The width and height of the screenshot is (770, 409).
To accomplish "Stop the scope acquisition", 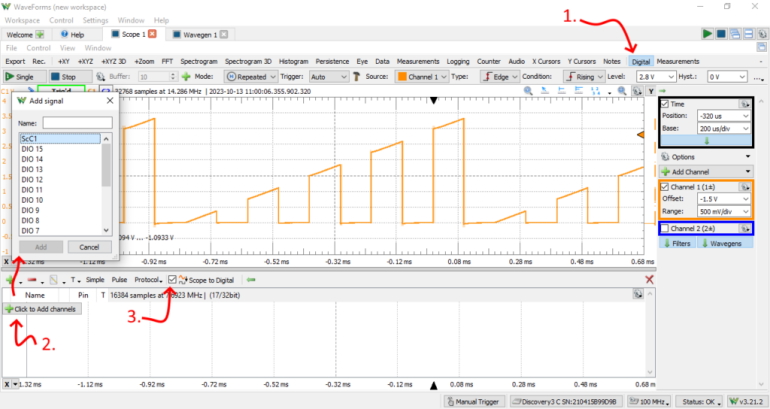I will 63,76.
